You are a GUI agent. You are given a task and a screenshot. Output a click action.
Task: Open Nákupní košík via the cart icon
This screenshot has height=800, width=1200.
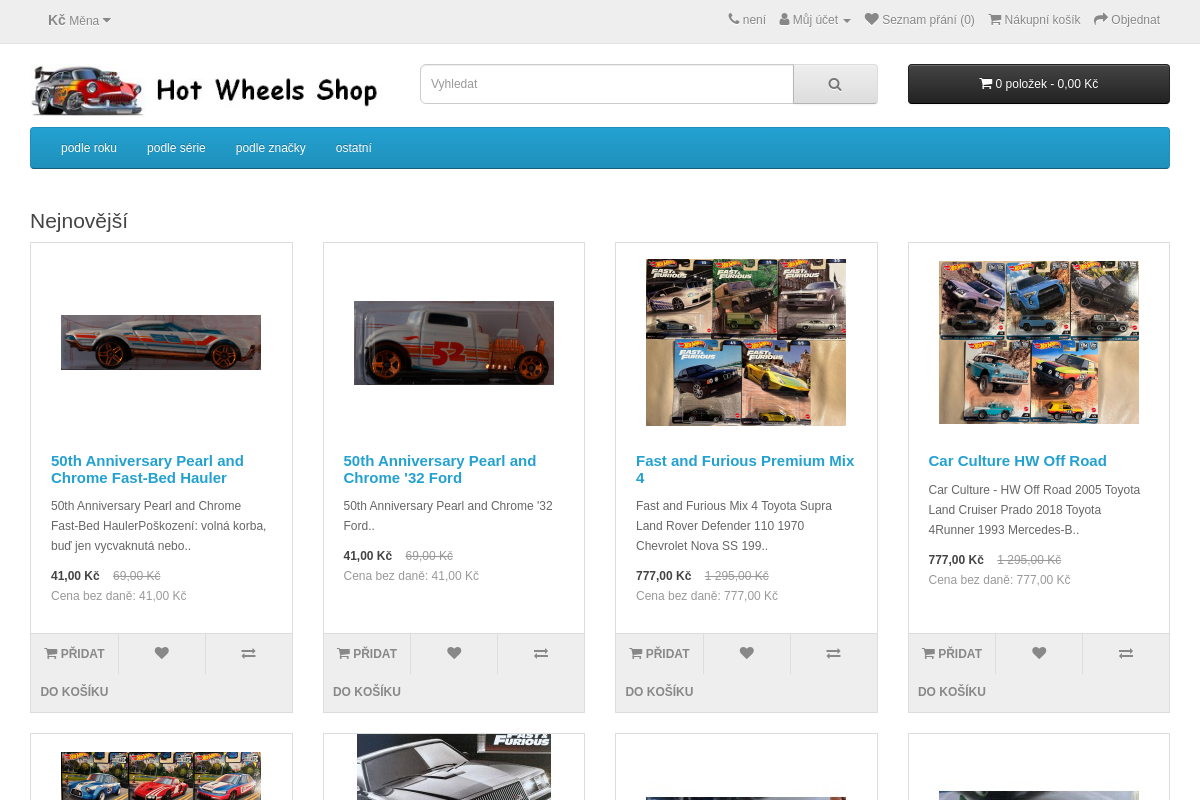[x=996, y=19]
